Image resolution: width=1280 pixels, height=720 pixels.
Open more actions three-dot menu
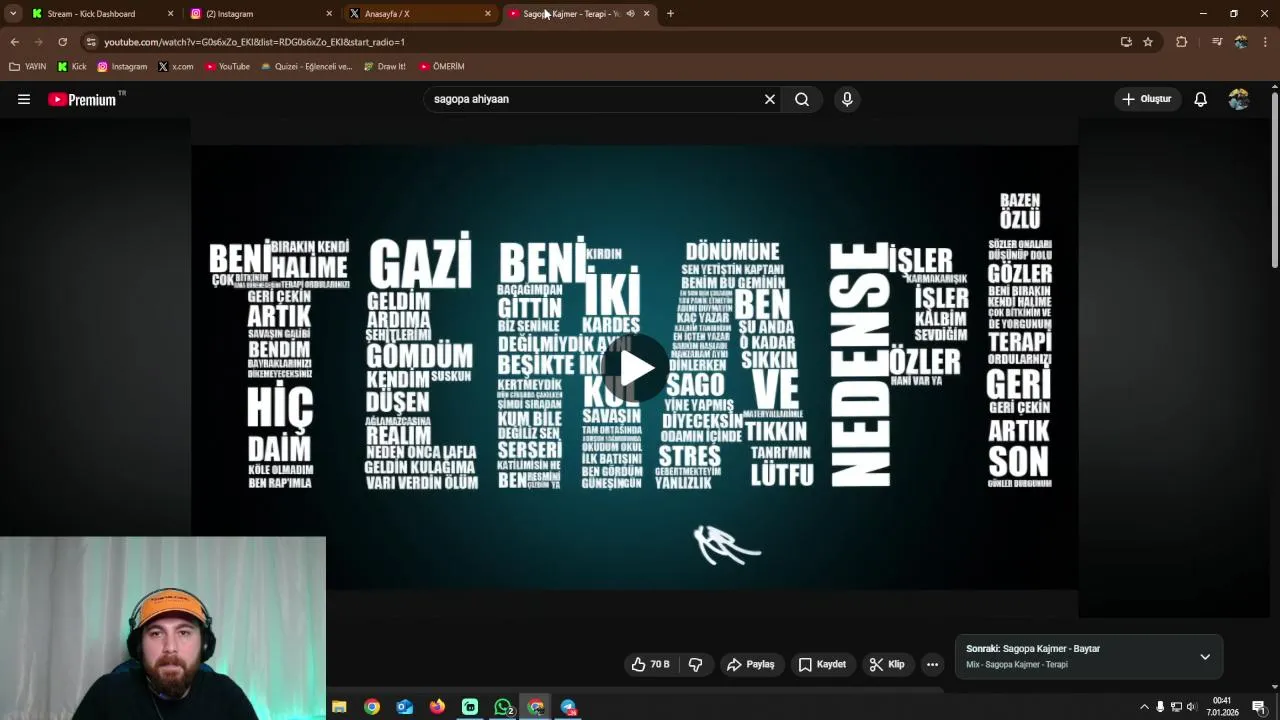tap(932, 664)
